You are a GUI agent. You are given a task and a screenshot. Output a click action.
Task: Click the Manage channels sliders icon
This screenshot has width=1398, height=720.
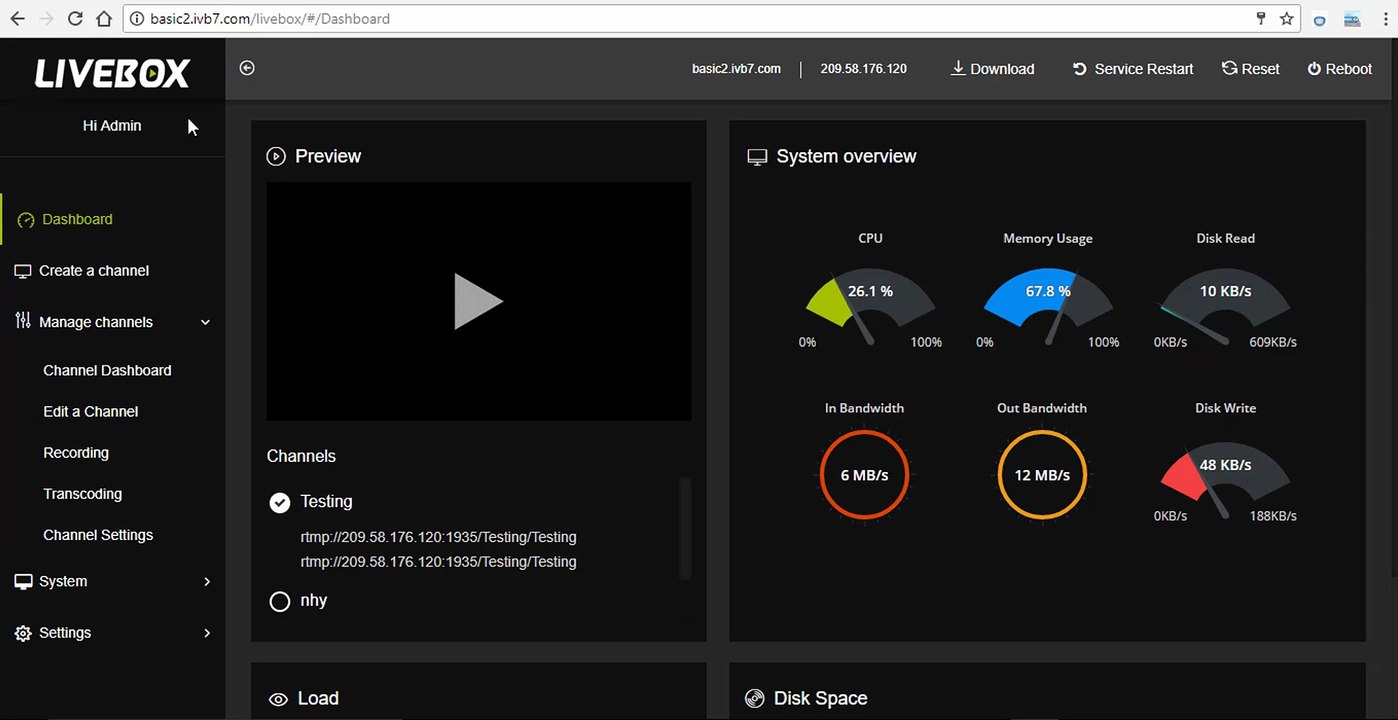[x=23, y=321]
